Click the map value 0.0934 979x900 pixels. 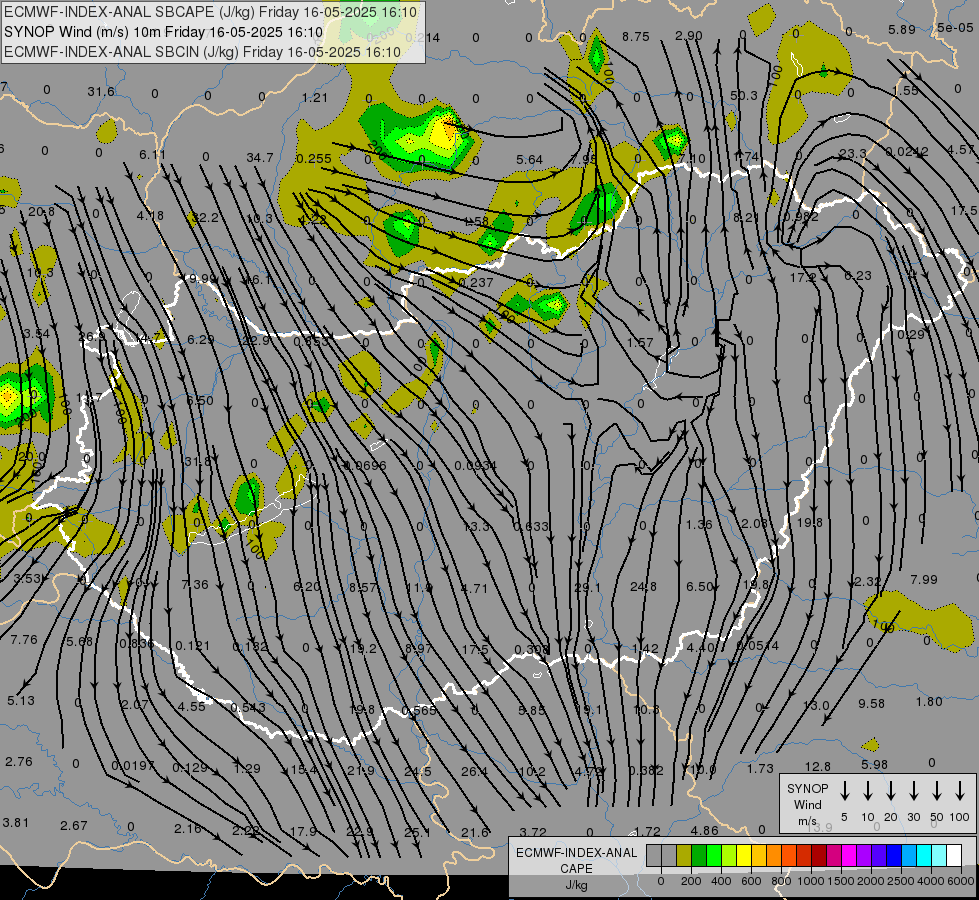[x=476, y=466]
